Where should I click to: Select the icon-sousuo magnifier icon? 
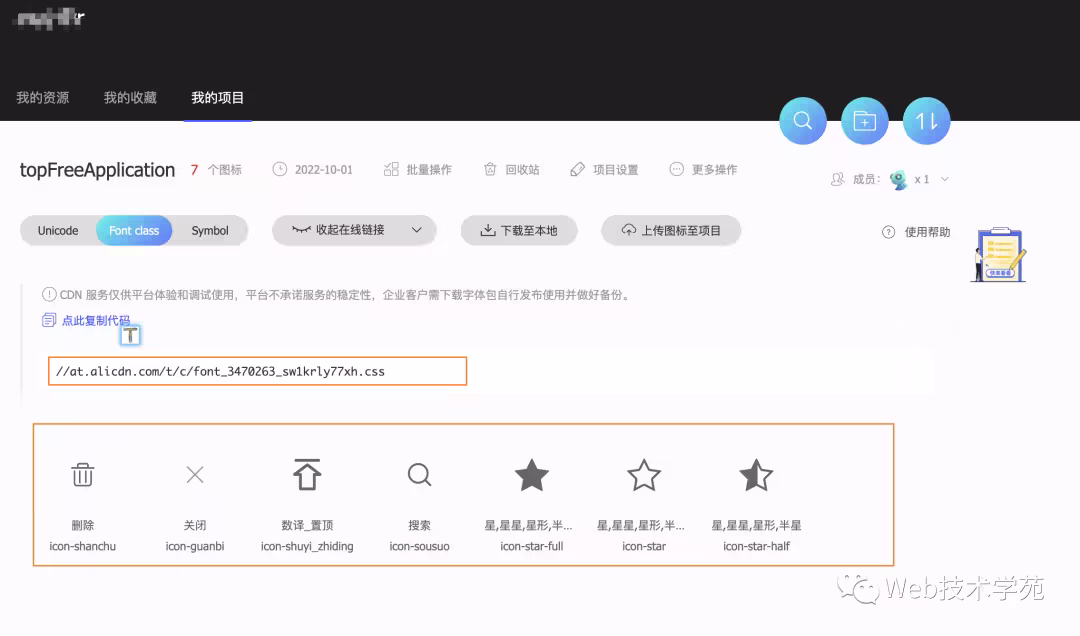[420, 475]
